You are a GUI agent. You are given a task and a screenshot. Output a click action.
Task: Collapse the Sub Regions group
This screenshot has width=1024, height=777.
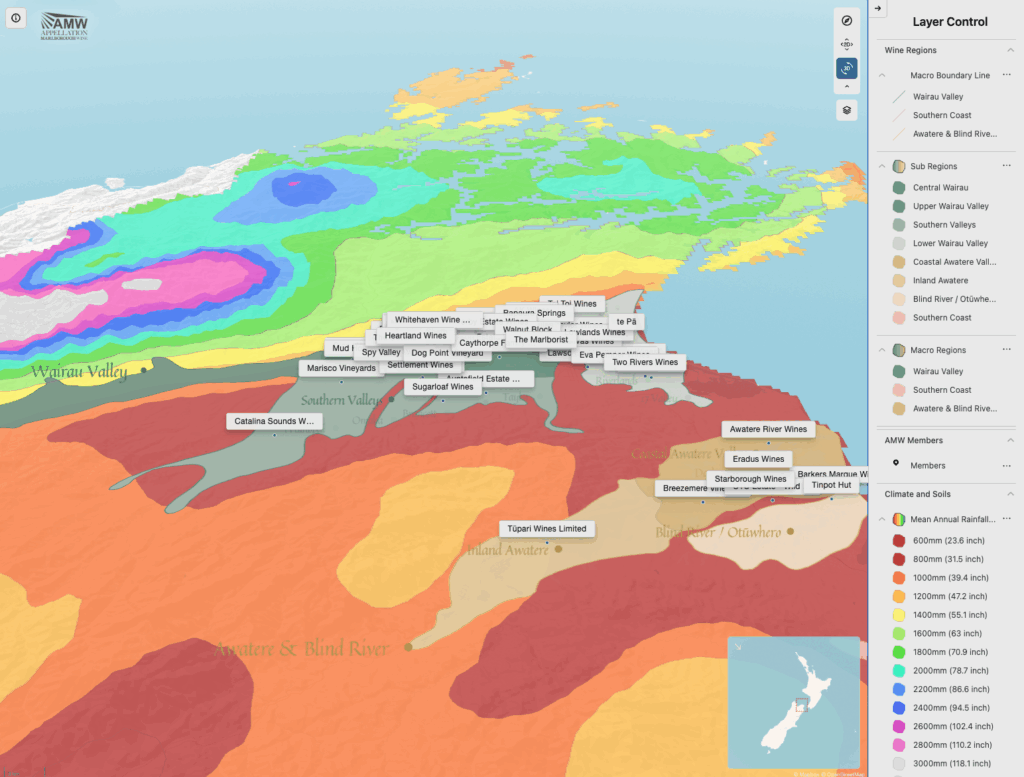882,166
